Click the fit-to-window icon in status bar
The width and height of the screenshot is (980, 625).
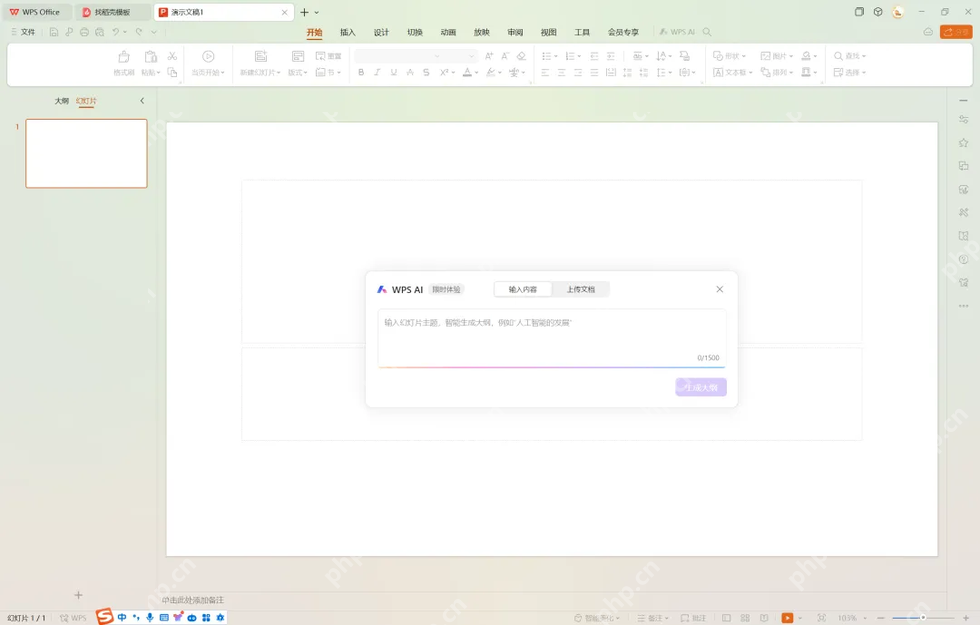[x=821, y=618]
